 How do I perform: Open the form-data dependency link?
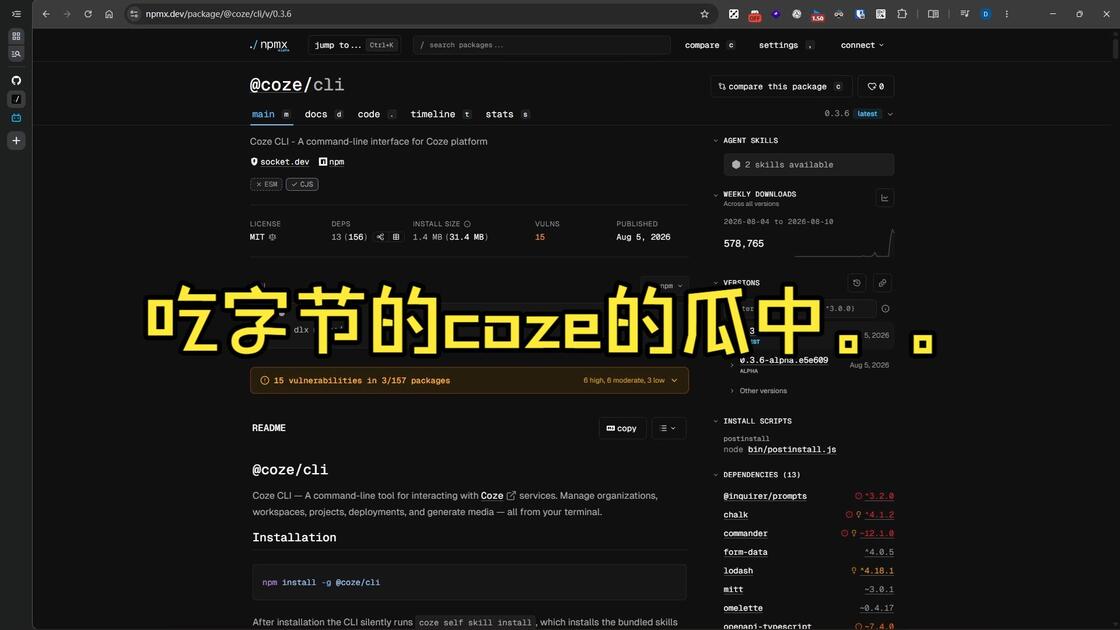(x=745, y=552)
